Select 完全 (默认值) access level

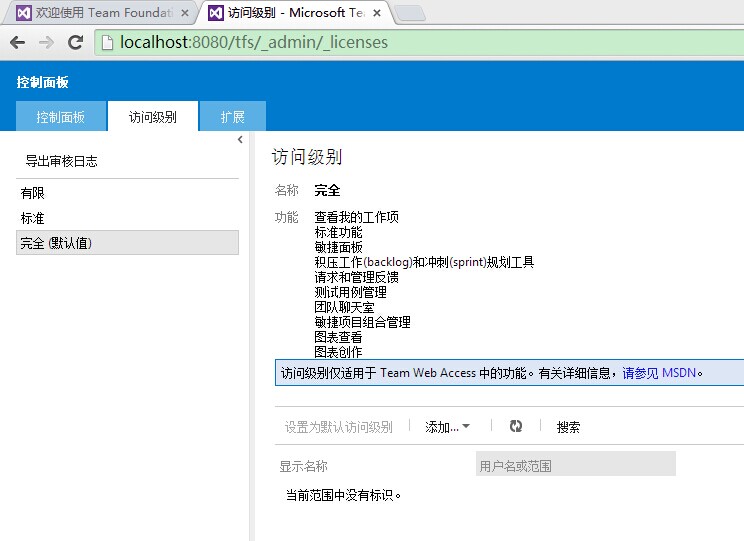click(127, 243)
